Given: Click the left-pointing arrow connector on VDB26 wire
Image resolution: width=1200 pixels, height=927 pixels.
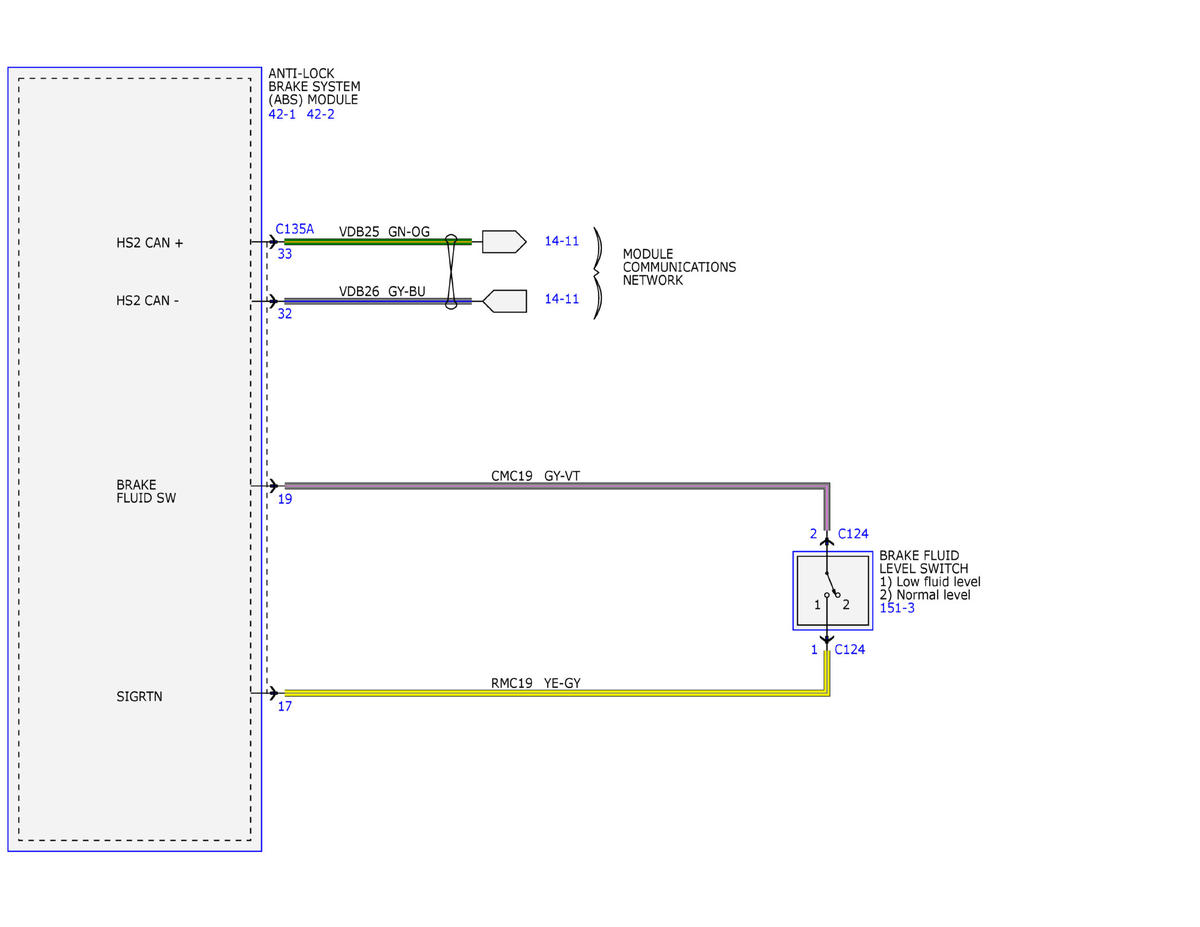Looking at the screenshot, I should point(505,300).
